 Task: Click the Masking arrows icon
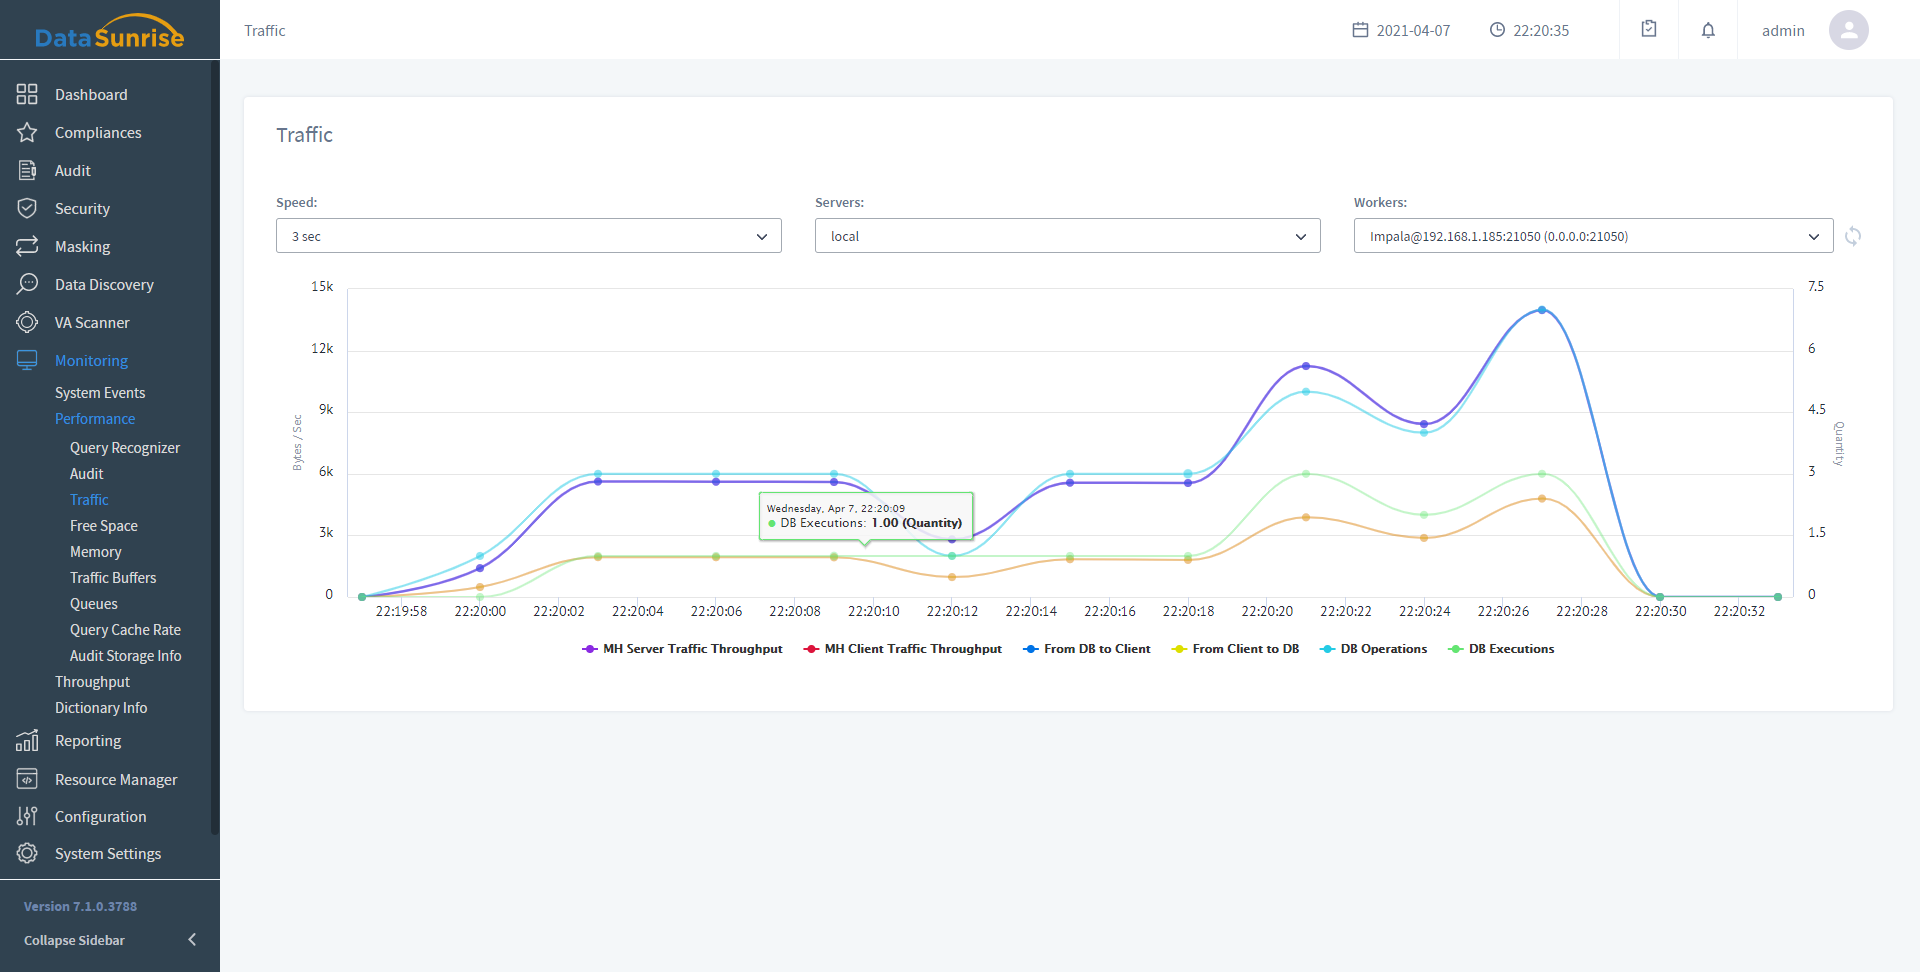27,246
